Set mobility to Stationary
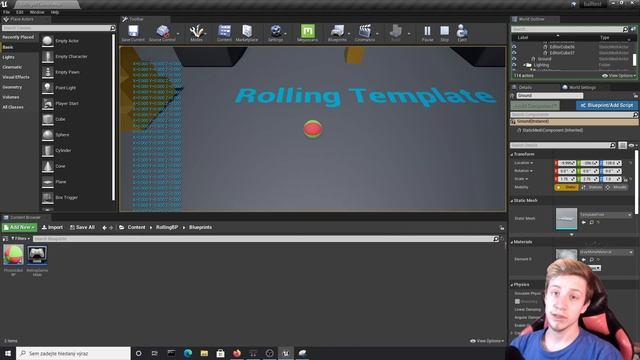 [591, 187]
